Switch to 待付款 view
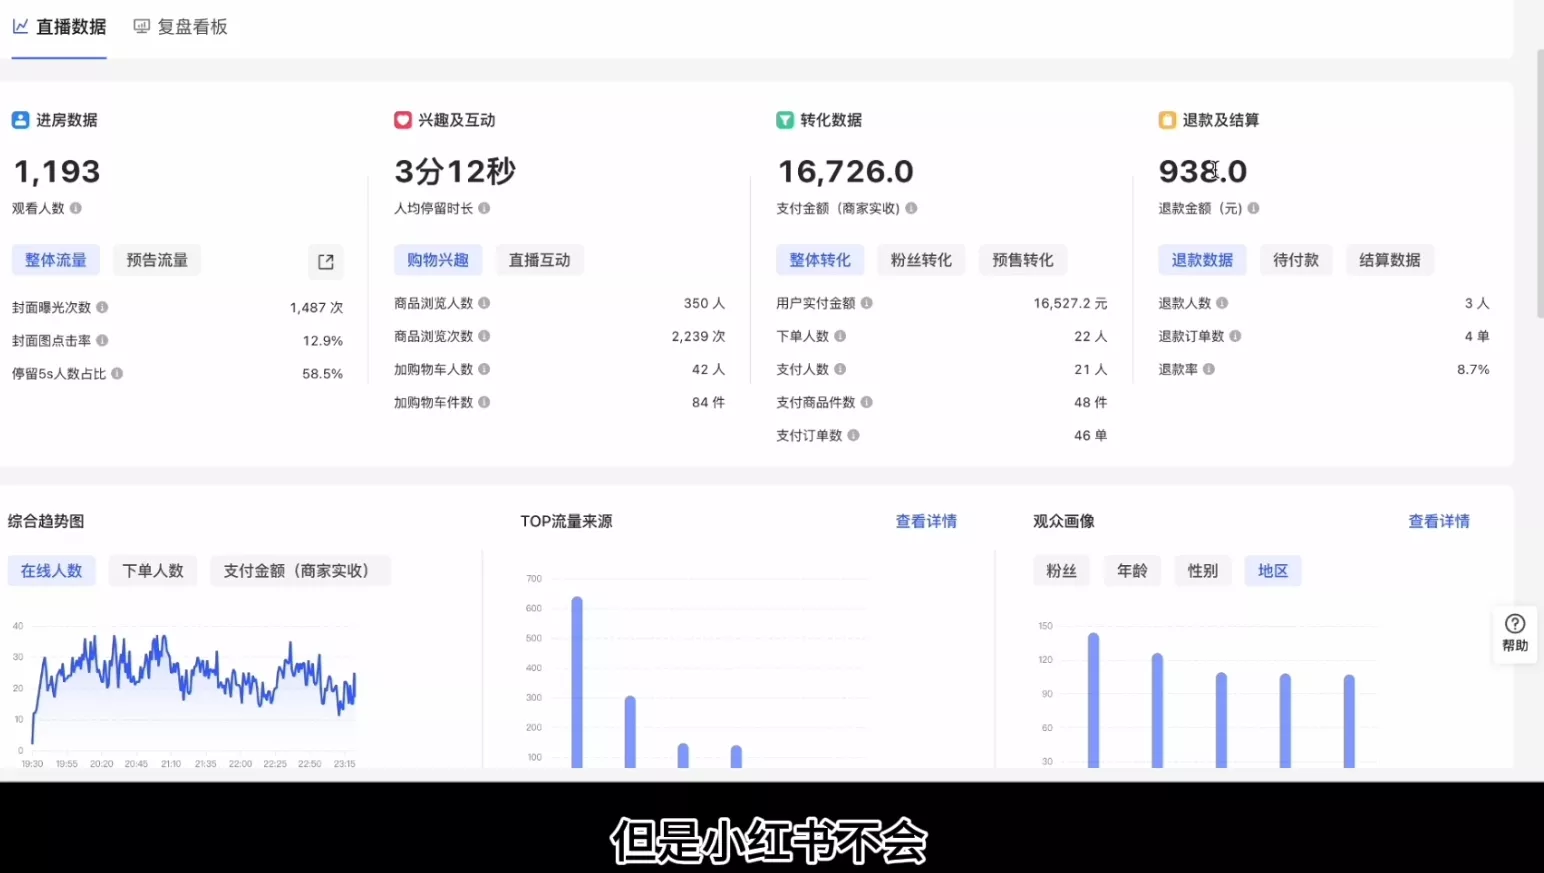 tap(1296, 259)
